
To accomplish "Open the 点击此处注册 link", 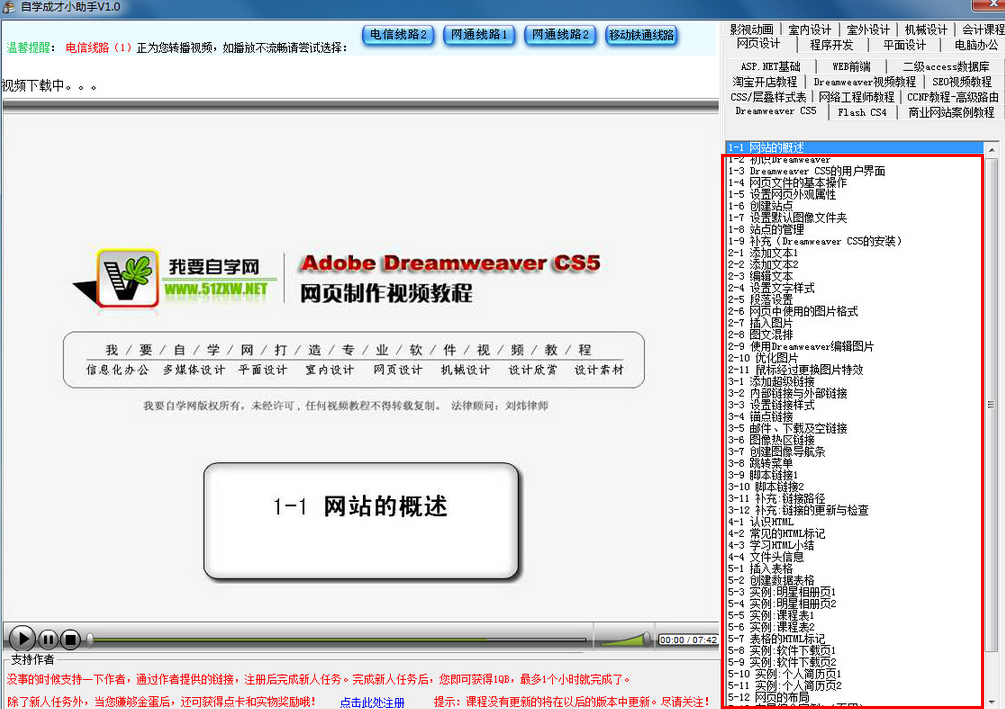I will (x=372, y=702).
